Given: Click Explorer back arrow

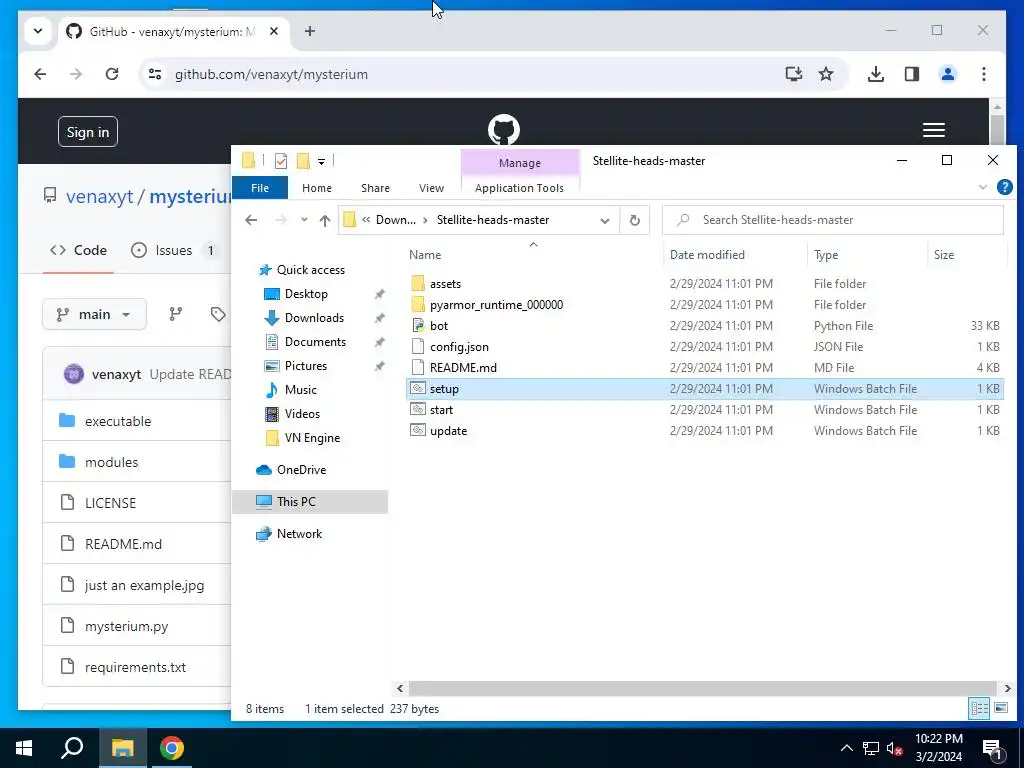Looking at the screenshot, I should pos(251,220).
